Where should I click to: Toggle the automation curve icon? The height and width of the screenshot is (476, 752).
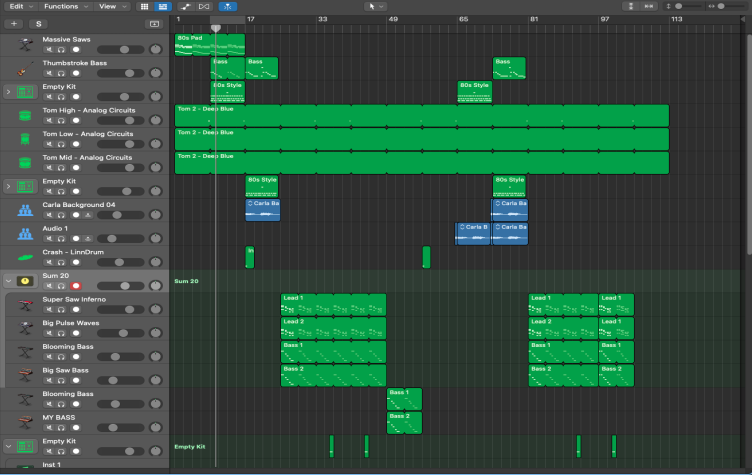click(186, 6)
